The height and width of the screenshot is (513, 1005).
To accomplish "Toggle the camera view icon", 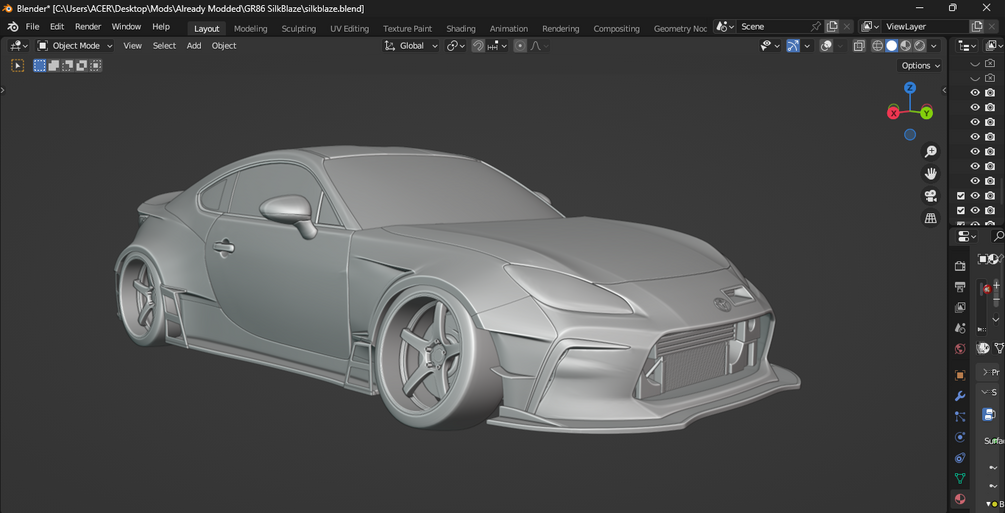I will pos(930,196).
